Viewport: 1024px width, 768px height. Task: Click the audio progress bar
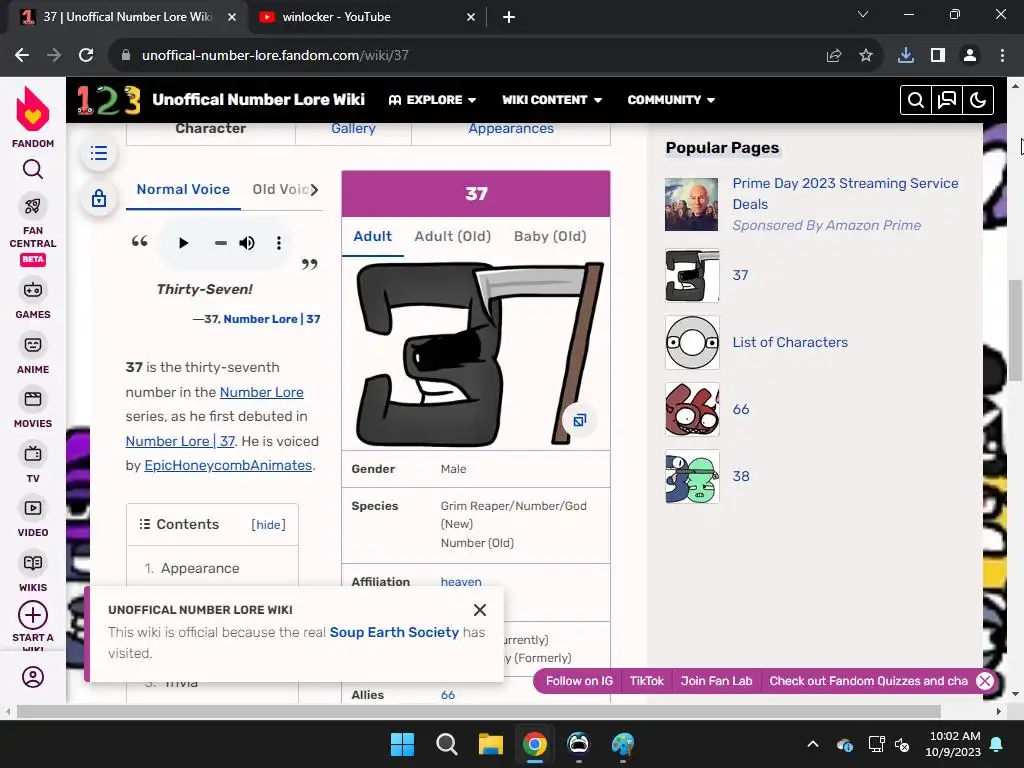[221, 243]
